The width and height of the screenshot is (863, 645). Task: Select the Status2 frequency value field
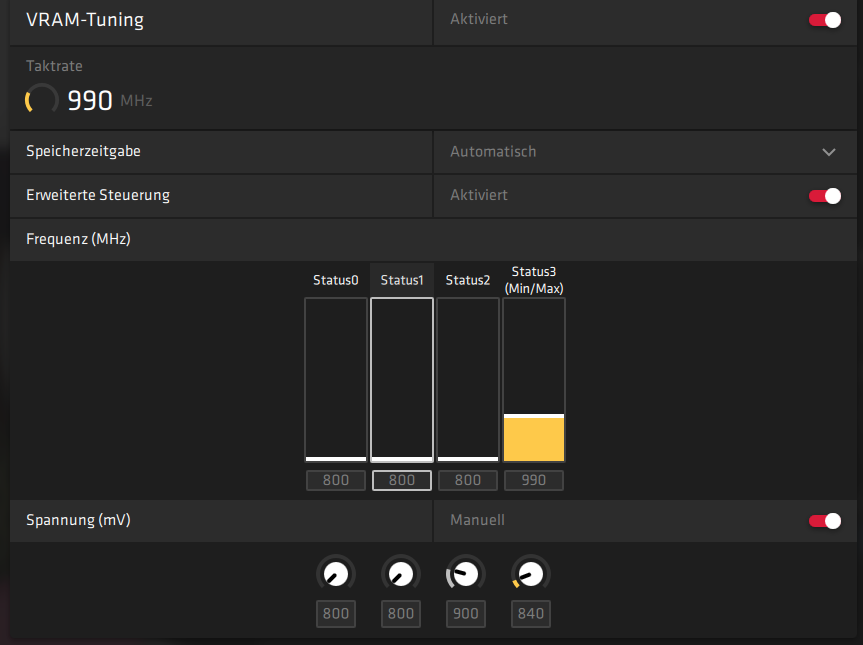coord(468,480)
